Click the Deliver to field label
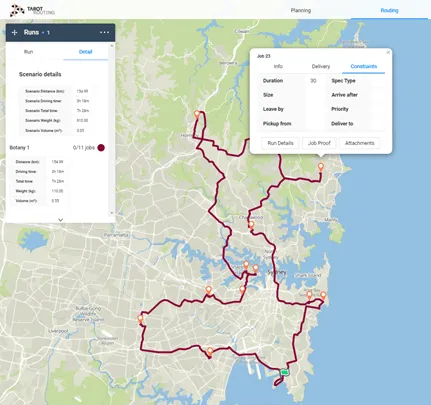431x405 pixels. 342,123
